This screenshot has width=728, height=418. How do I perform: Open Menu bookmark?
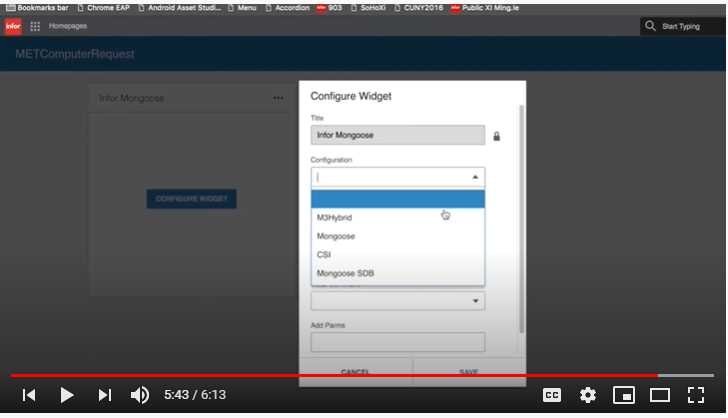(x=242, y=8)
